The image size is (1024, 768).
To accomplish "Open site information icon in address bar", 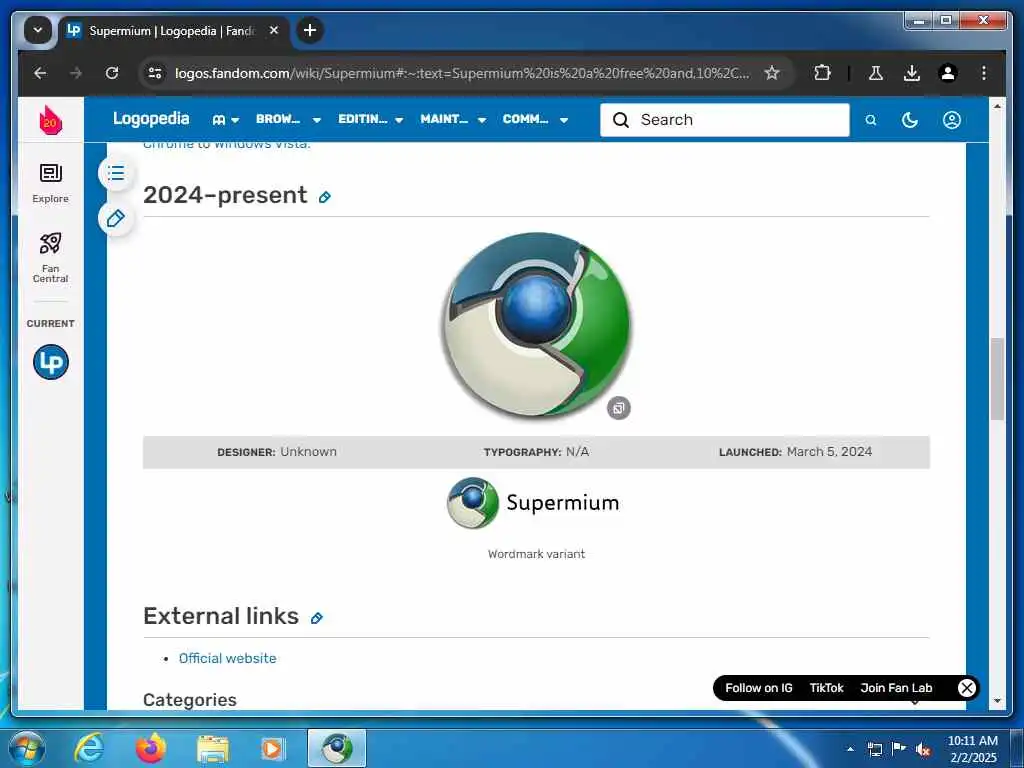I will click(x=155, y=73).
